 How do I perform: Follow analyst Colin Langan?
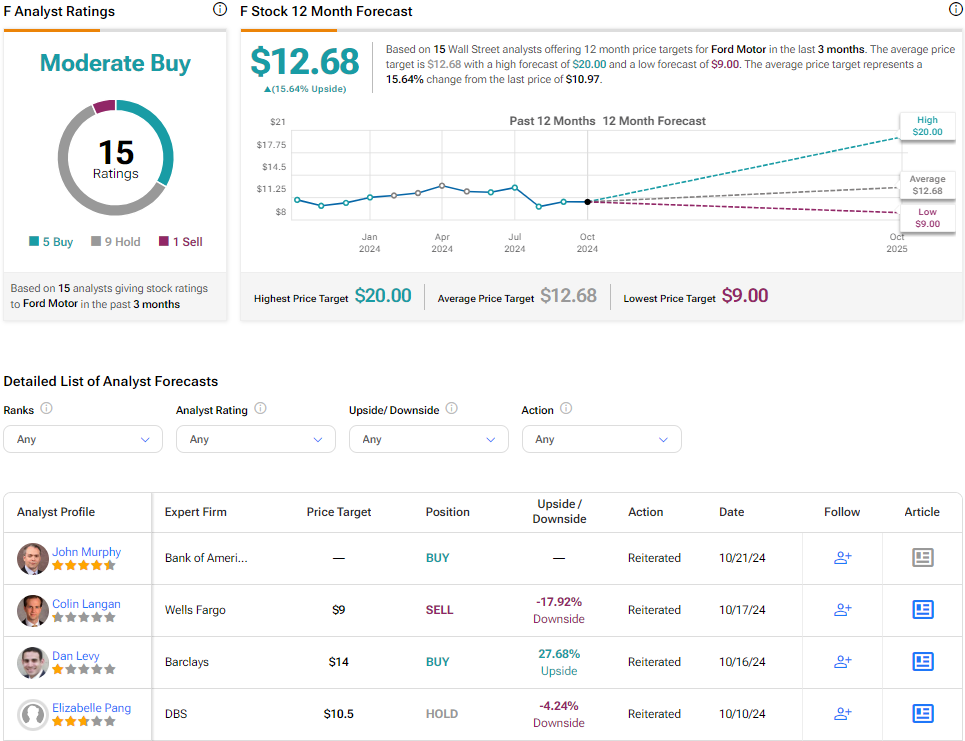pos(842,610)
